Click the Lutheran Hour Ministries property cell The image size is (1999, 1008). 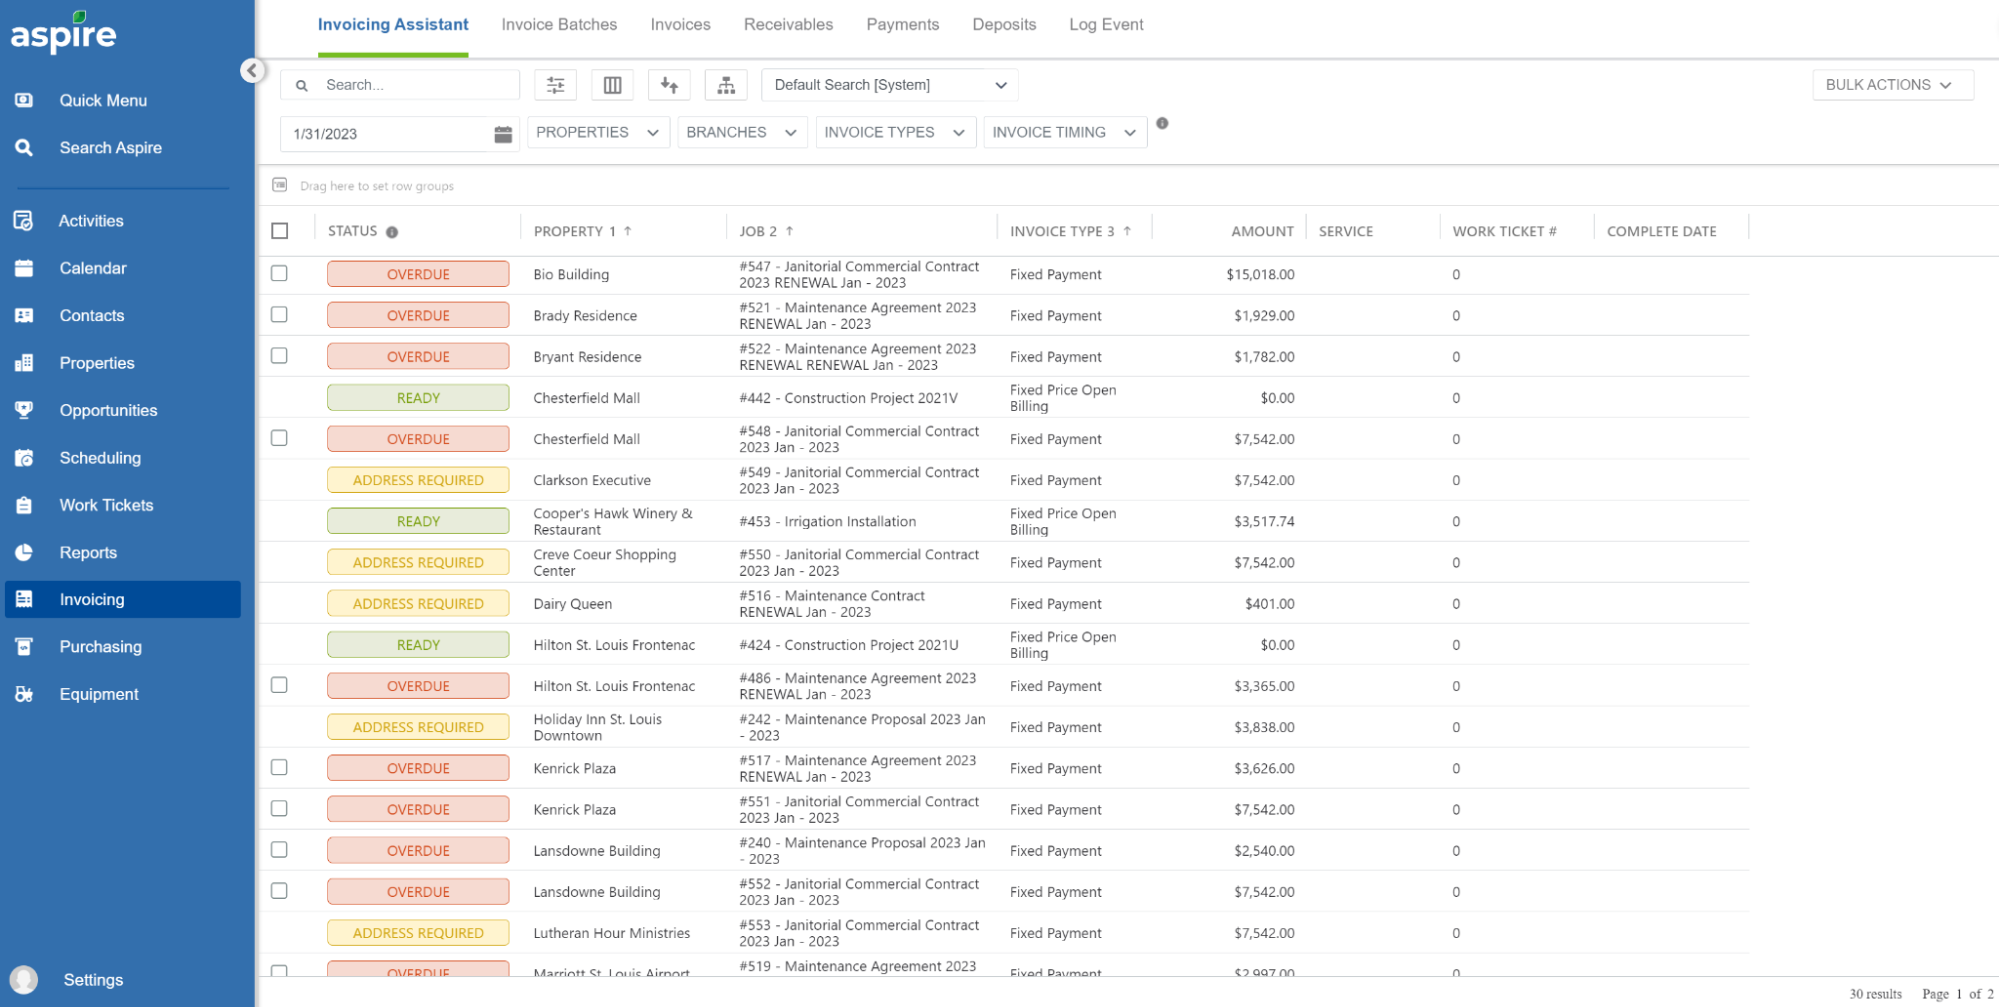point(611,933)
